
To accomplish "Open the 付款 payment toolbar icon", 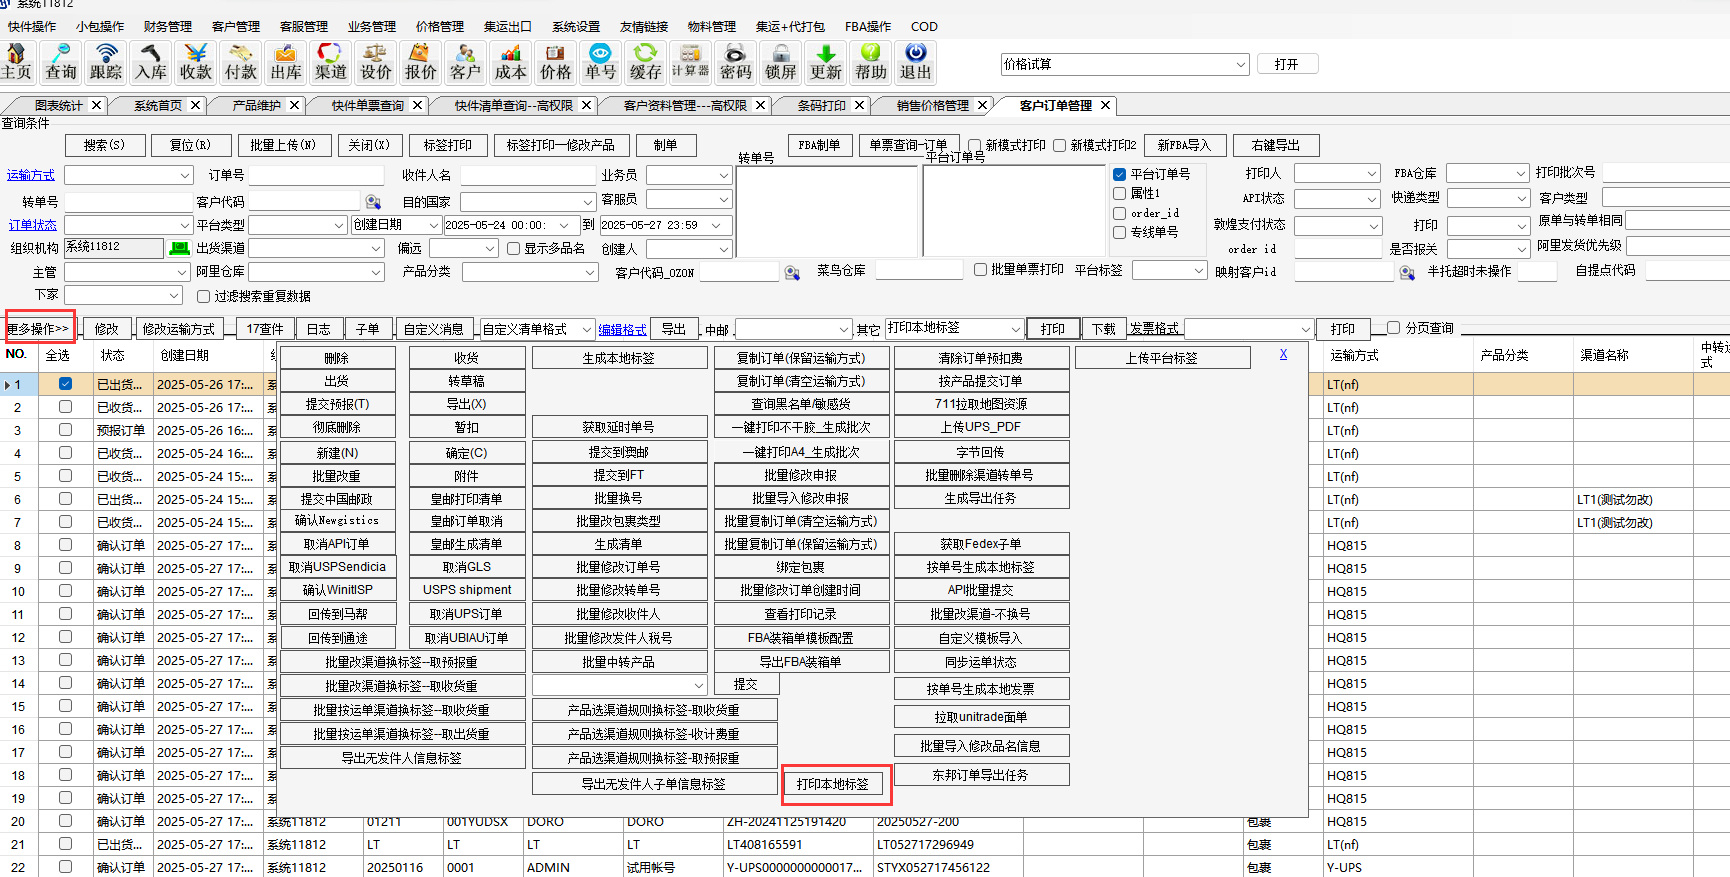I will click(241, 62).
